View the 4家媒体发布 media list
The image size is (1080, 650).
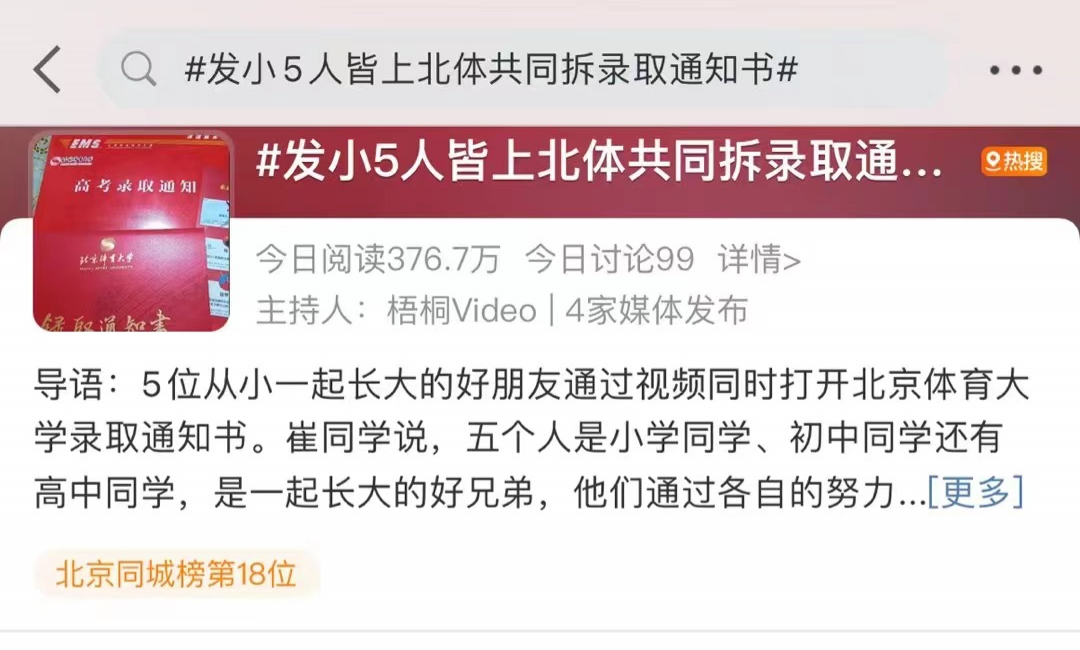pos(657,311)
